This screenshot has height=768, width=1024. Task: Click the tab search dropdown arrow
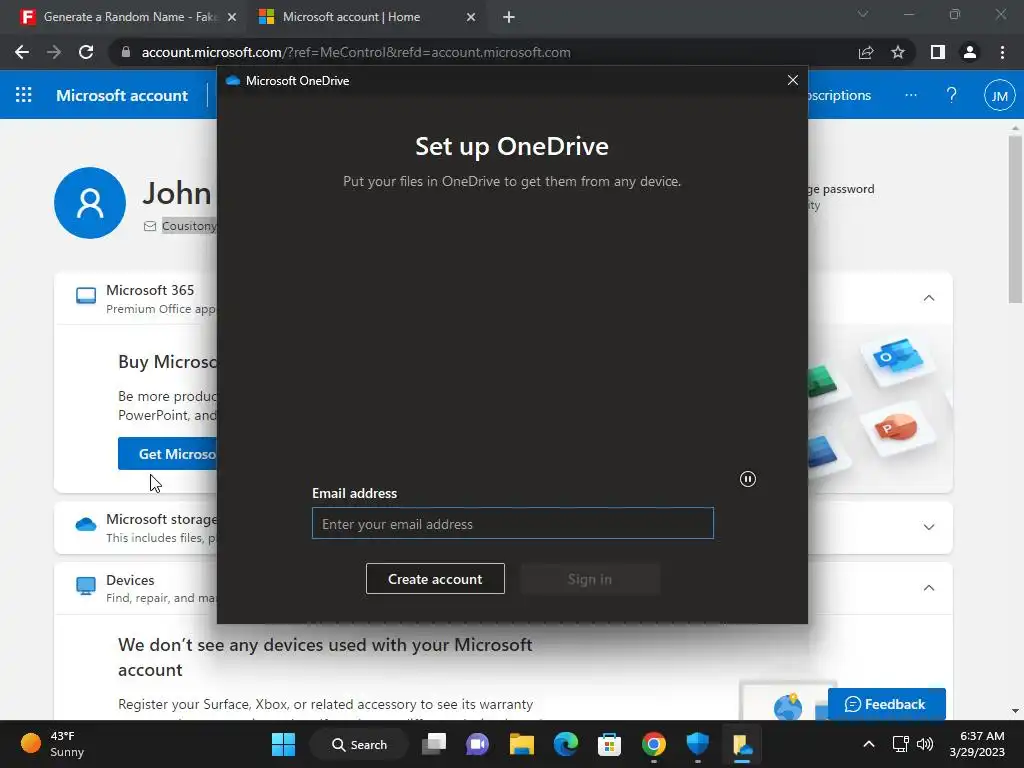[863, 14]
